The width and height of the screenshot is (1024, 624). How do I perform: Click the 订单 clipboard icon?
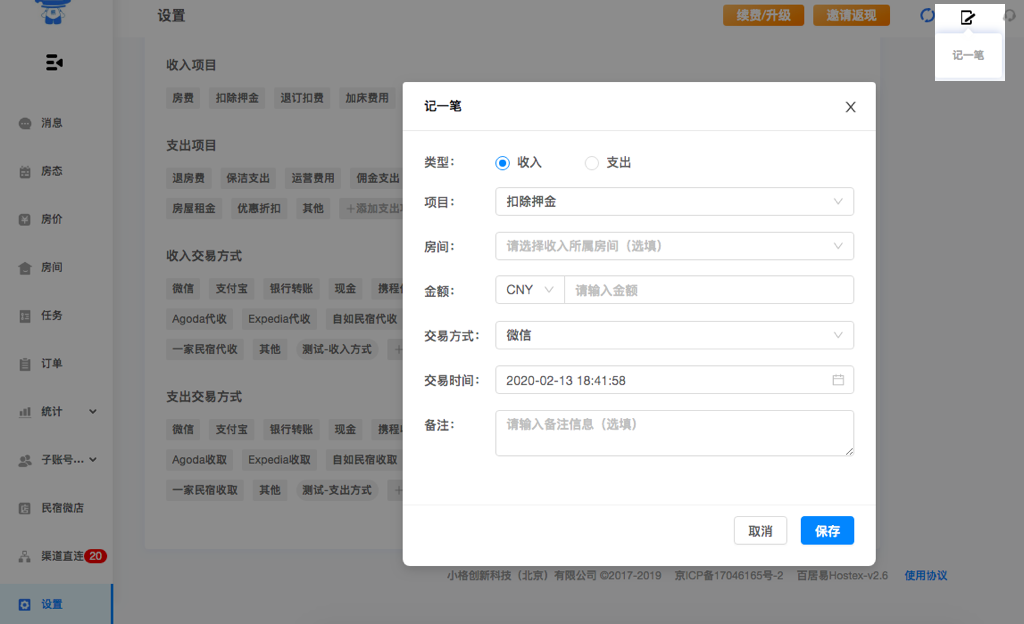(25, 364)
